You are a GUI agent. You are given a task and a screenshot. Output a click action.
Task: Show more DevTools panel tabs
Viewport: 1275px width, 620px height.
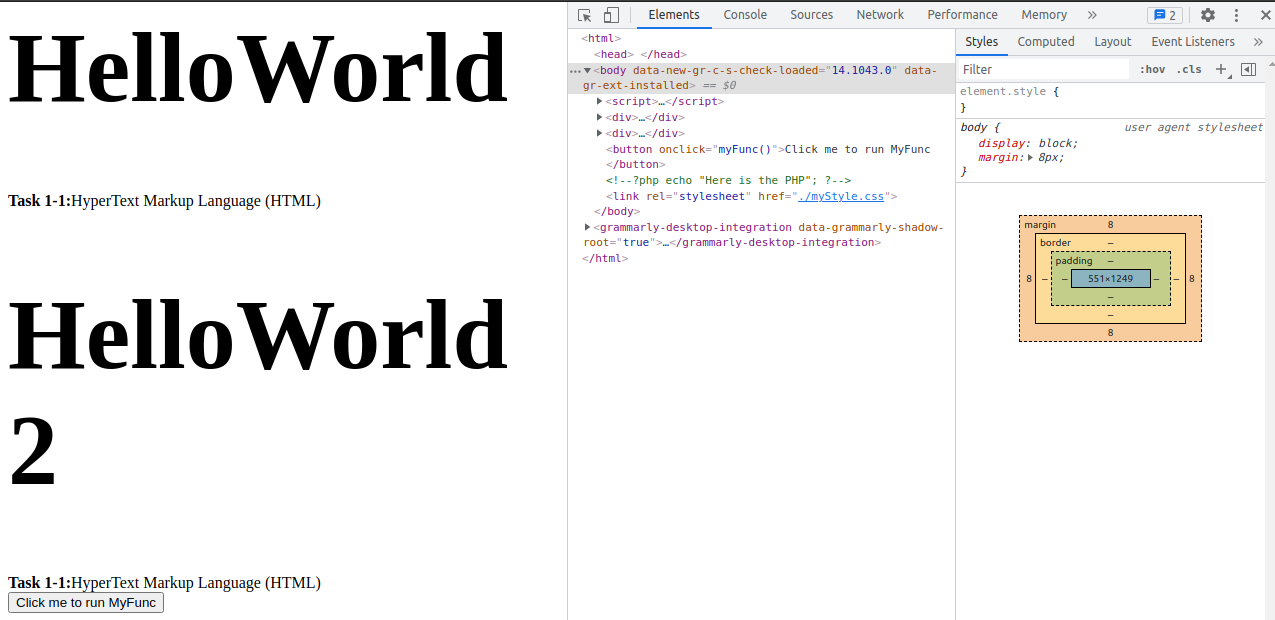[x=1092, y=15]
